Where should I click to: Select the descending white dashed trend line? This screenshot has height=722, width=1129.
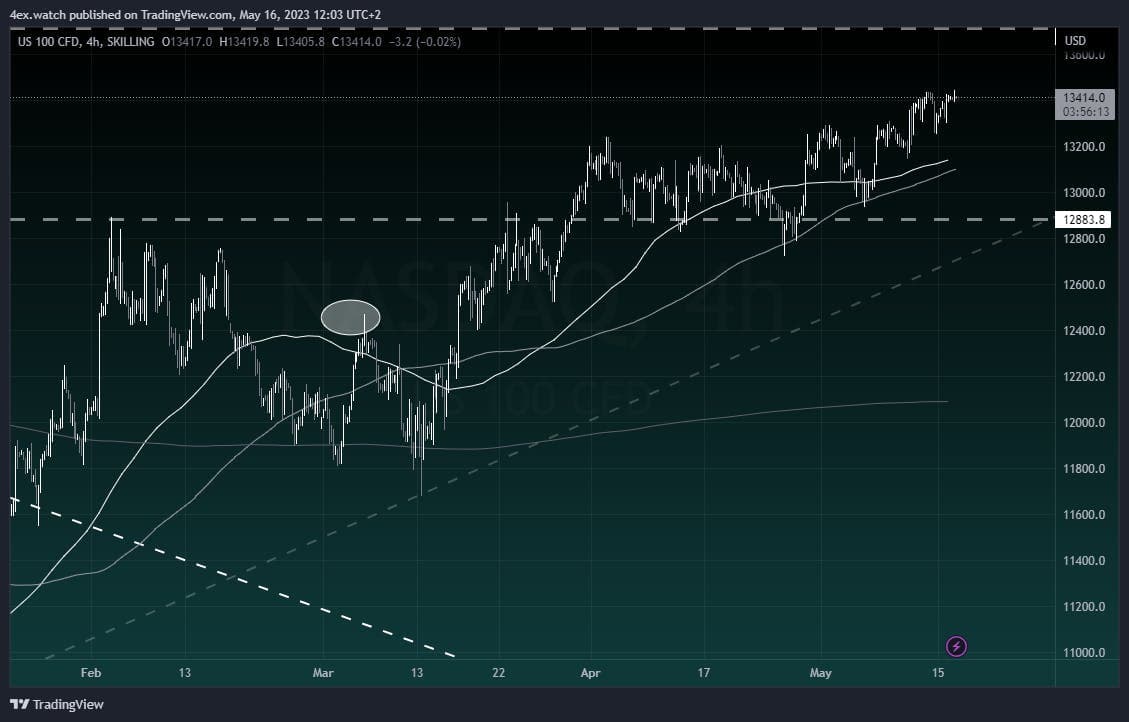click(230, 576)
